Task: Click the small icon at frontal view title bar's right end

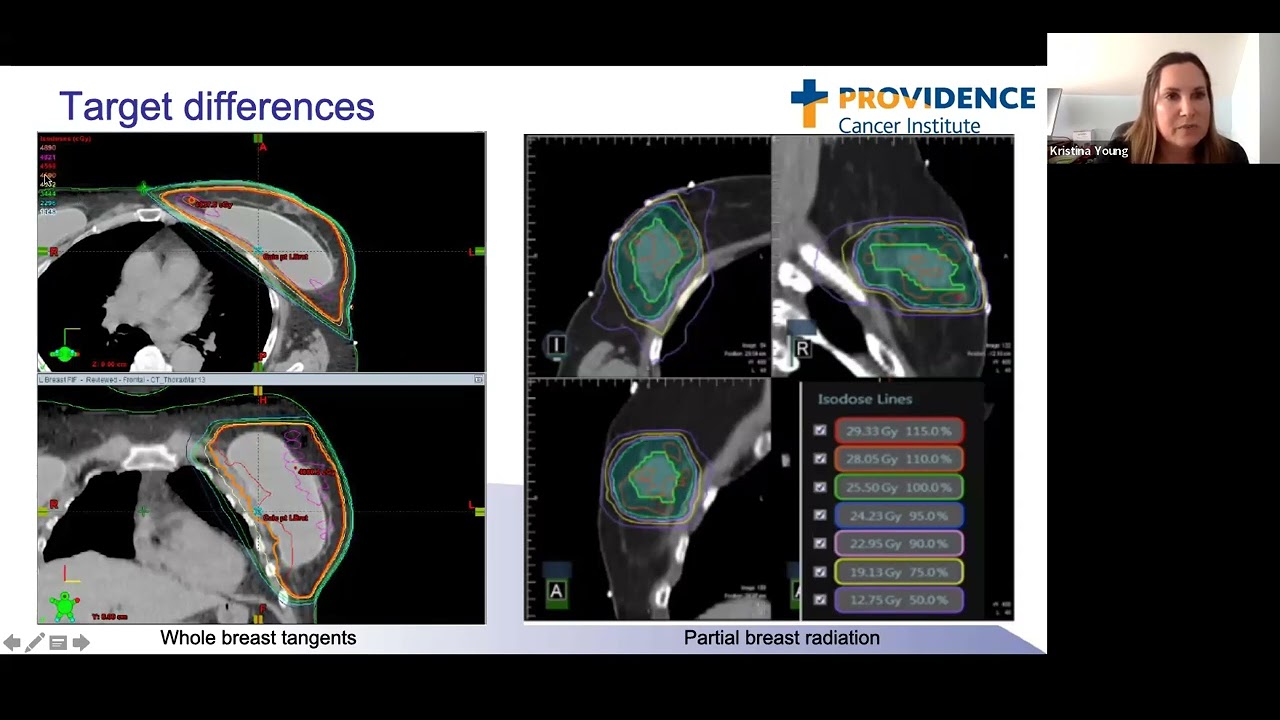Action: (x=478, y=380)
